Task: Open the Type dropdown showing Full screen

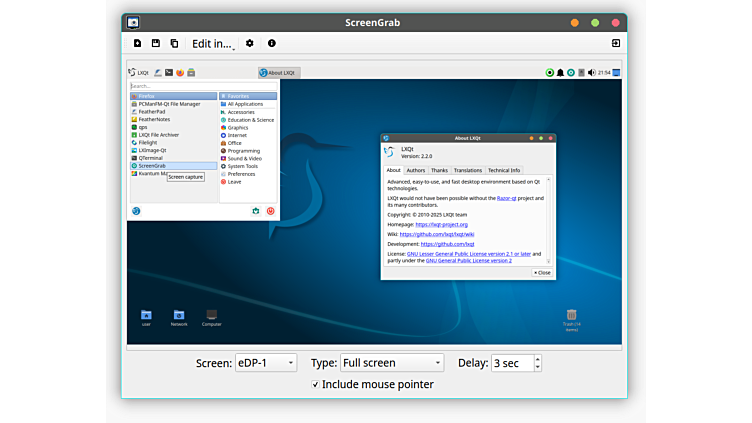Action: (x=391, y=363)
